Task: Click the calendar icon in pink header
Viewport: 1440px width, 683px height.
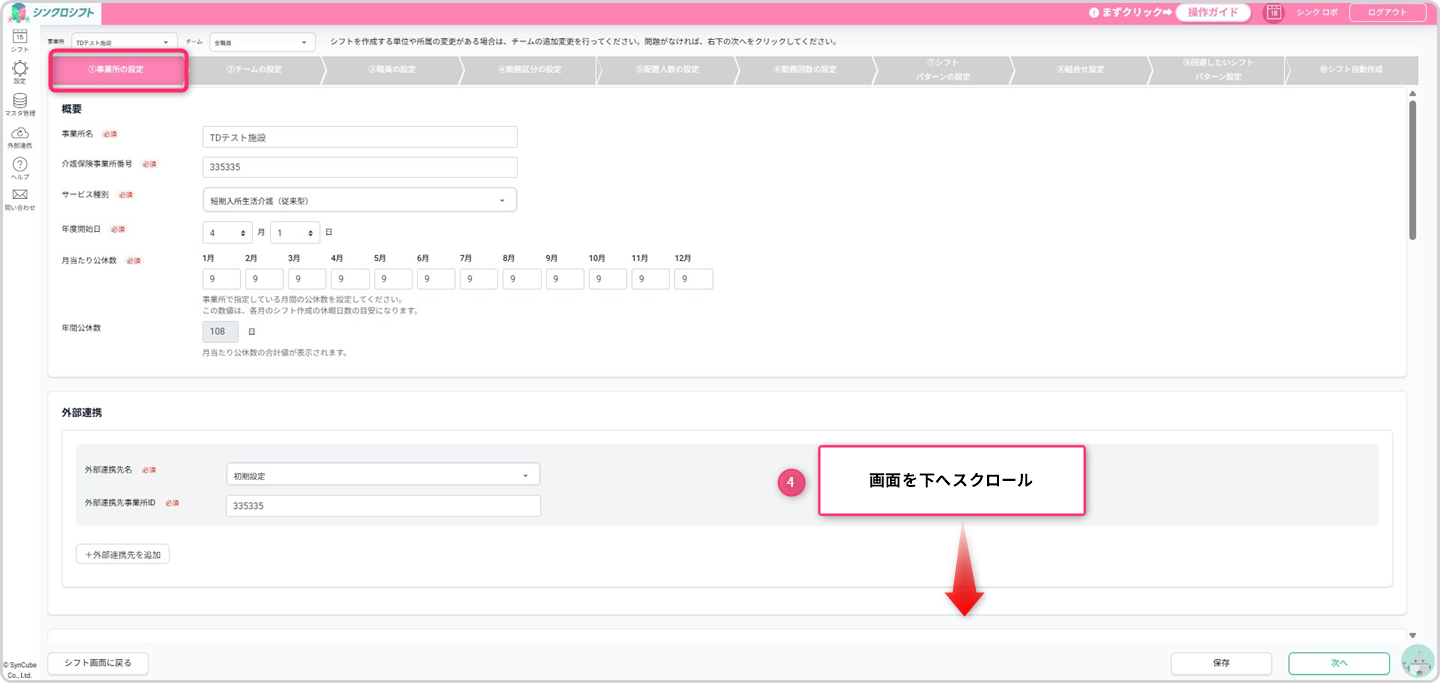Action: [1273, 12]
